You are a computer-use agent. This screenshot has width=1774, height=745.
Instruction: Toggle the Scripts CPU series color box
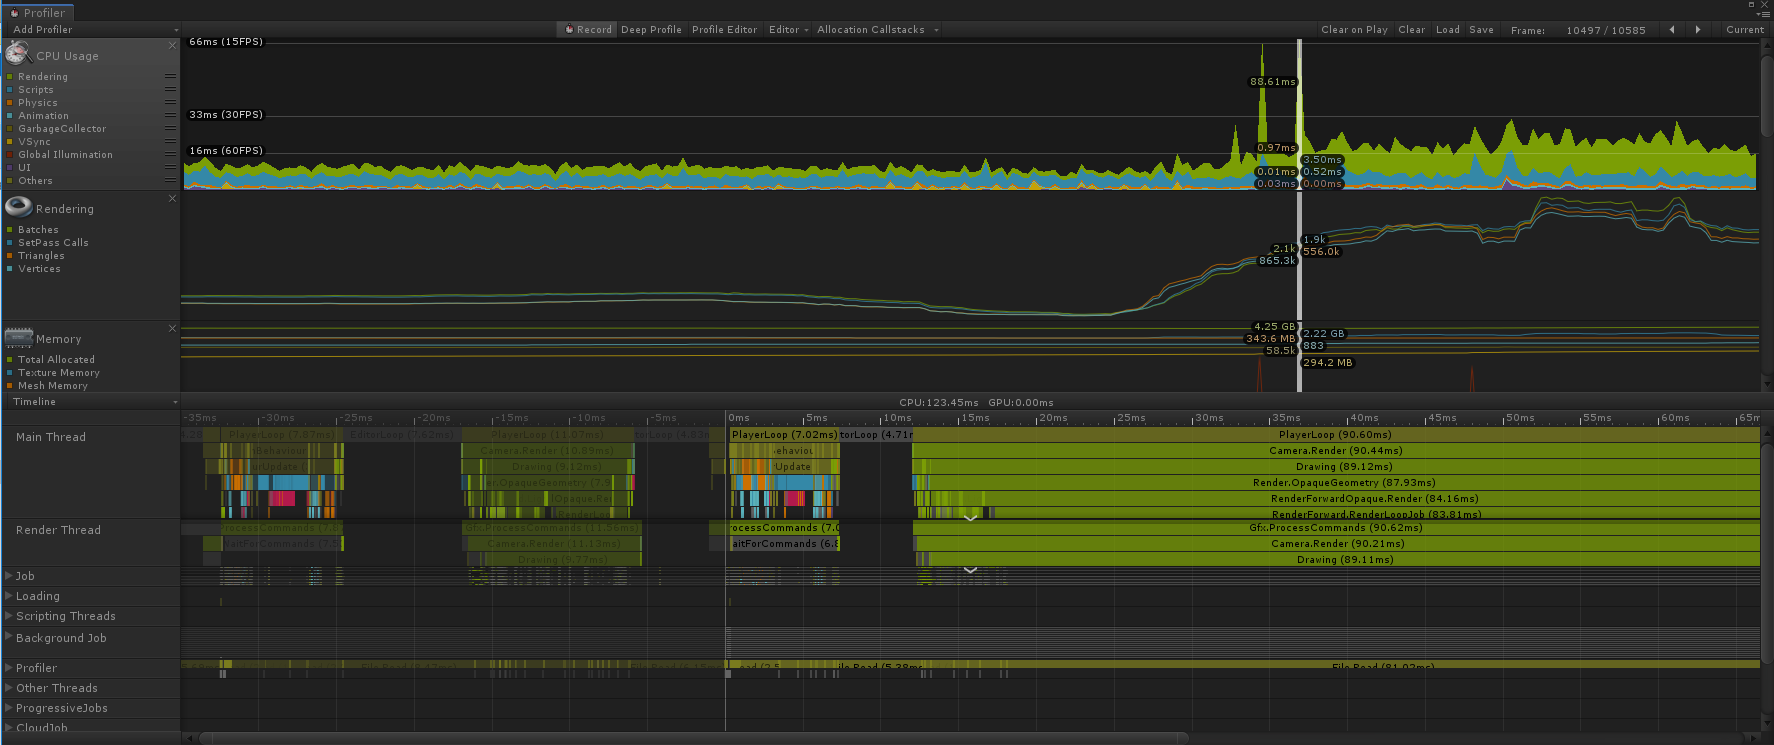click(x=10, y=90)
